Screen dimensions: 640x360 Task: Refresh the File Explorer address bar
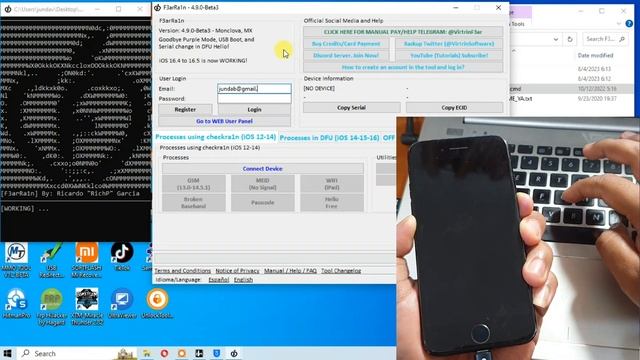(x=570, y=39)
